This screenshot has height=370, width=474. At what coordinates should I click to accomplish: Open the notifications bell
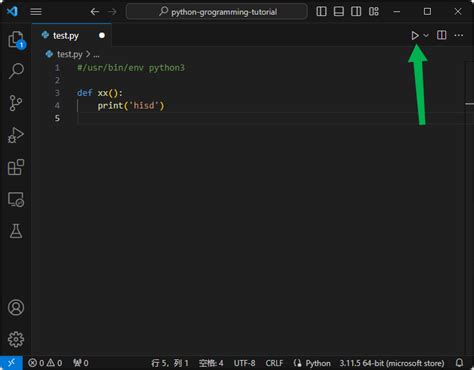459,363
